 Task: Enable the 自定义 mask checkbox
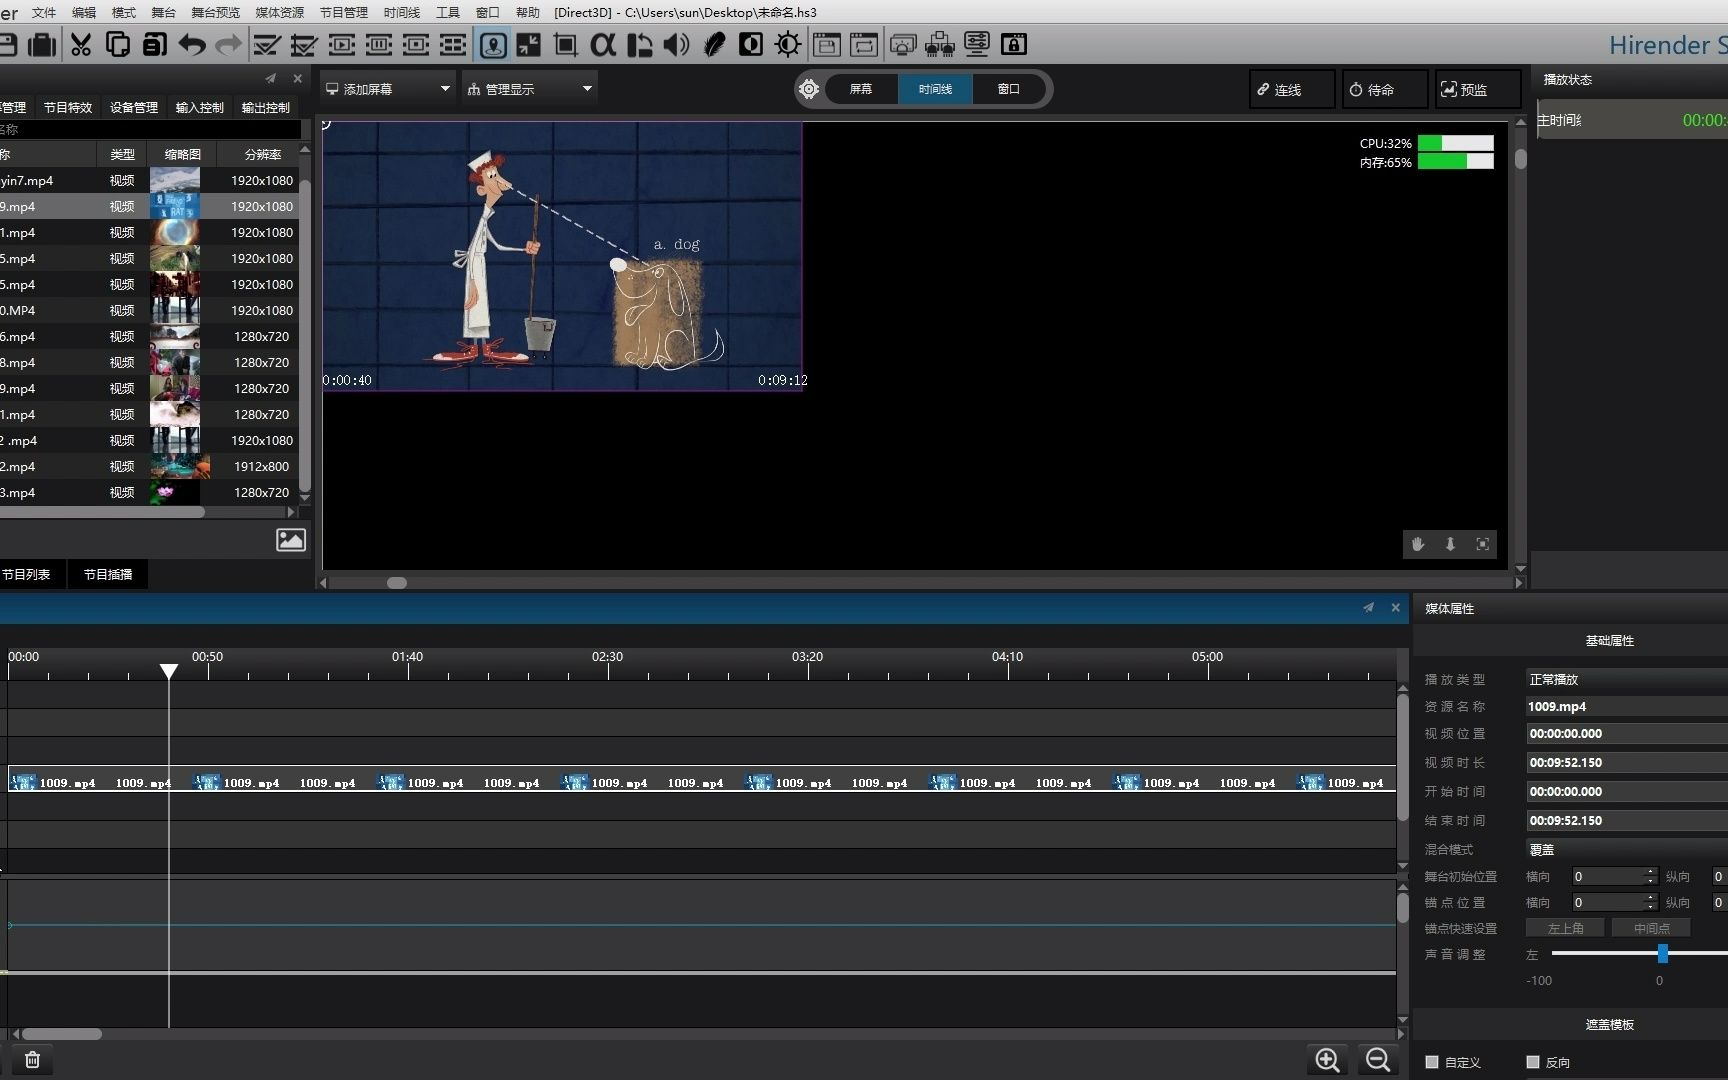point(1432,1062)
